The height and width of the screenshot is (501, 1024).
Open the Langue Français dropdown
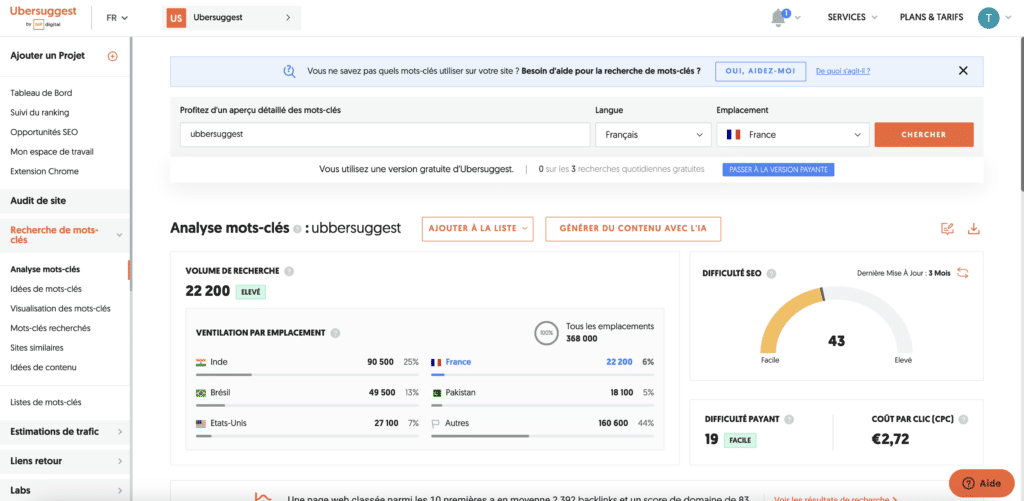point(653,135)
